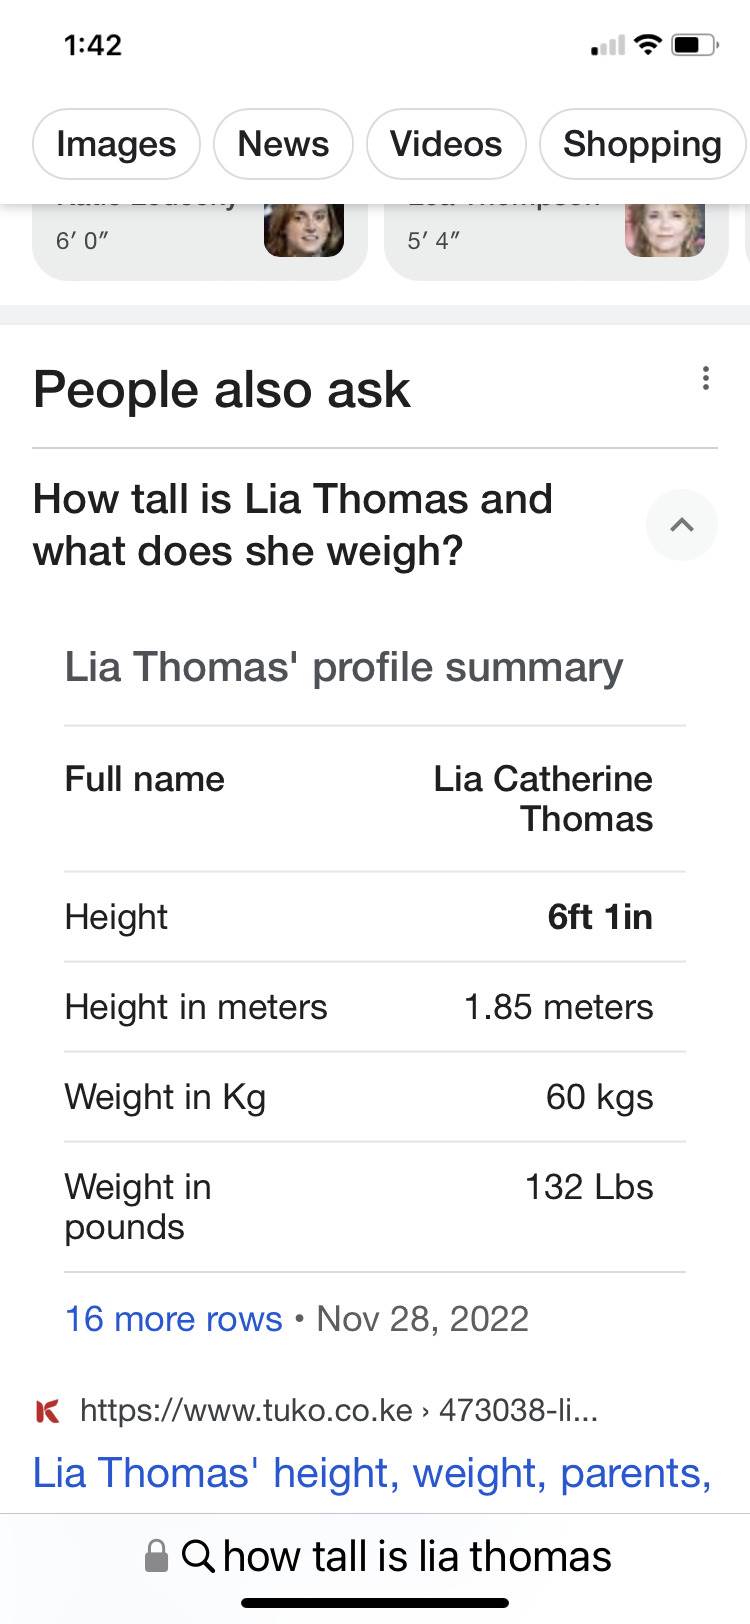The image size is (750, 1624).
Task: Tap the 5′ 4″ person thumbnail
Action: click(665, 230)
